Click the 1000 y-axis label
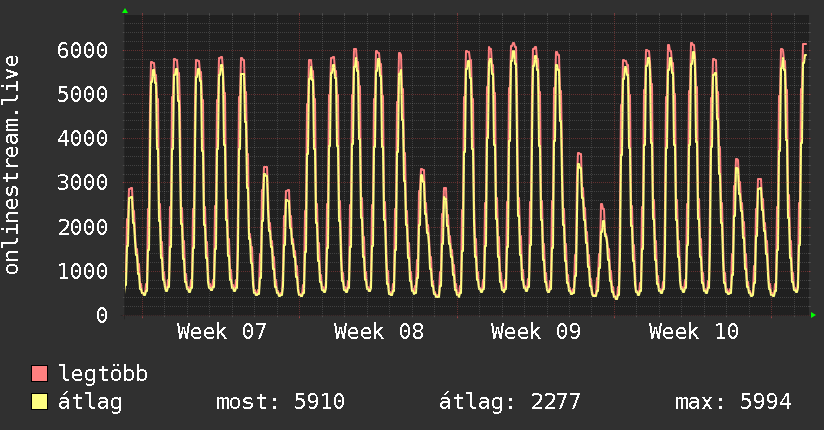The width and height of the screenshot is (824, 430). pyautogui.click(x=83, y=271)
